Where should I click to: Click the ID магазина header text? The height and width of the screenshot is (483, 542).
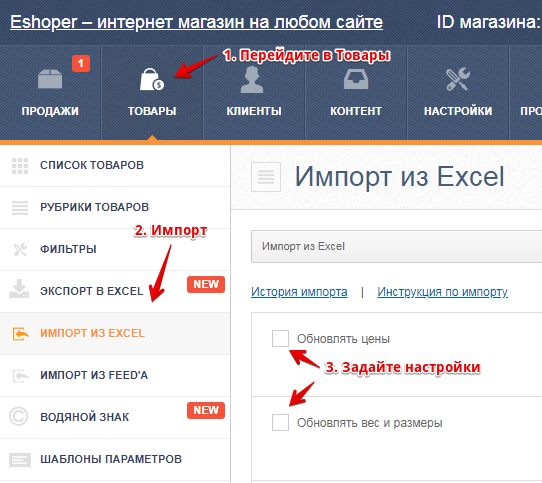coord(489,22)
